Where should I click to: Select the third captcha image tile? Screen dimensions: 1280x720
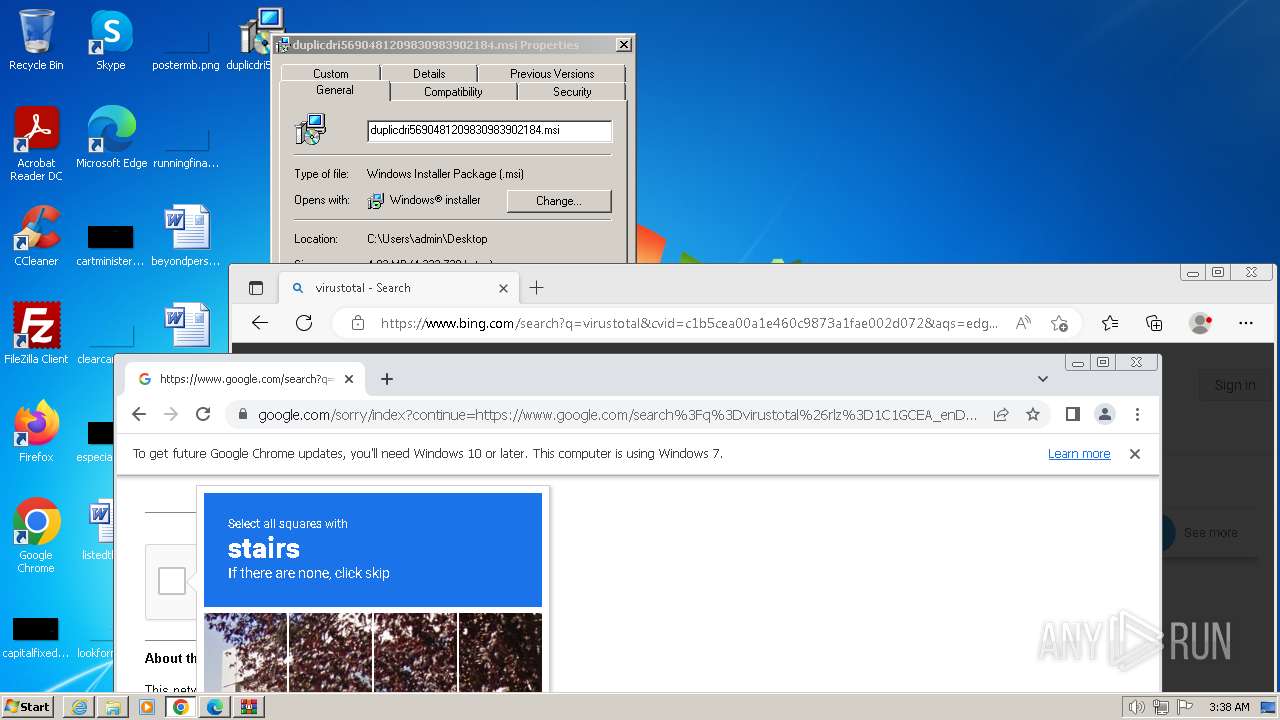(x=415, y=653)
